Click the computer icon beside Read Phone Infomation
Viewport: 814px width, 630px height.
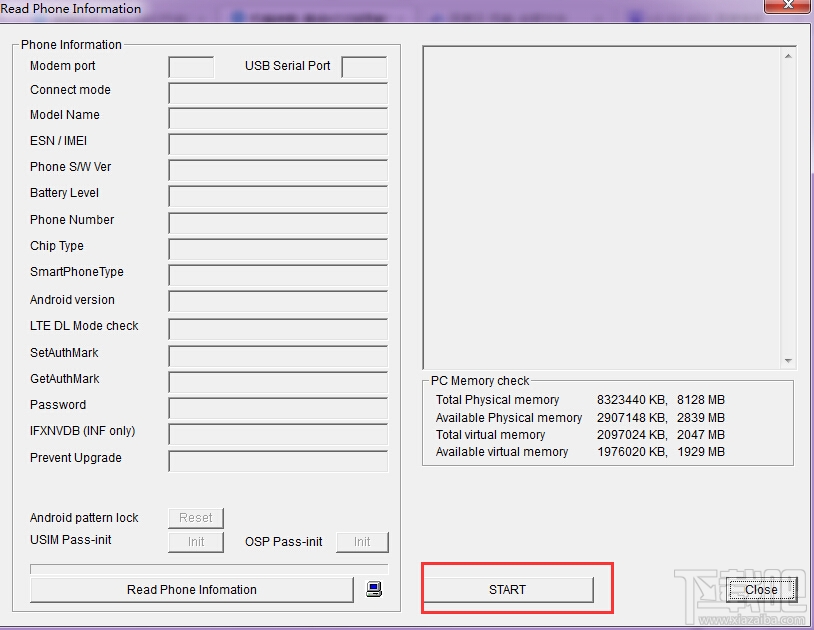pyautogui.click(x=374, y=589)
